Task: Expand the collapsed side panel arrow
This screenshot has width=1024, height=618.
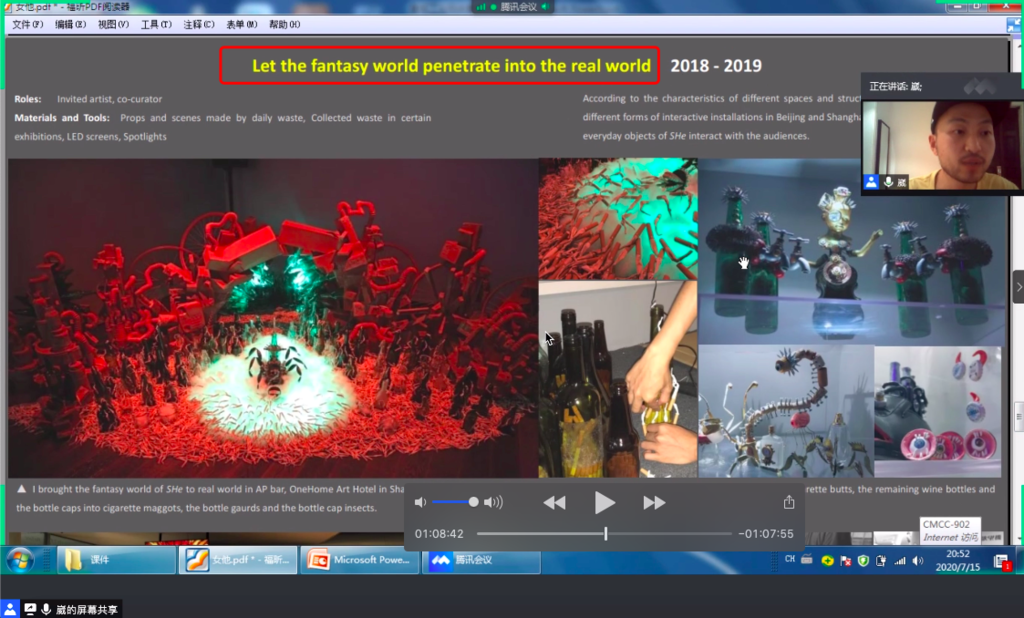Action: coord(1018,287)
